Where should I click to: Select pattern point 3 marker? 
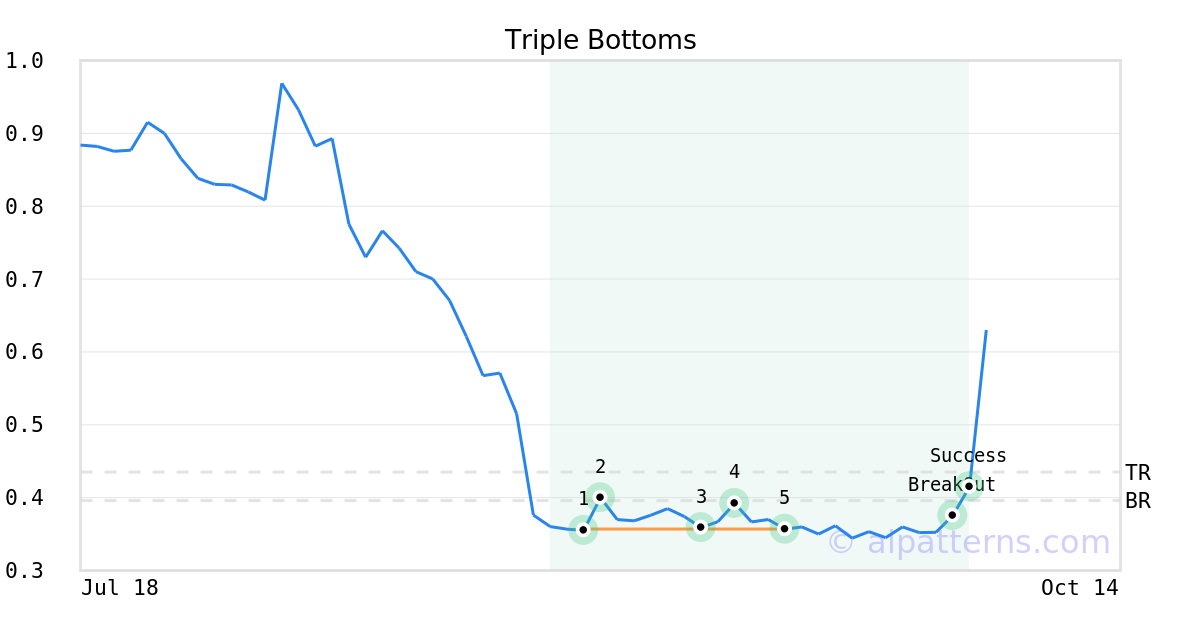pyautogui.click(x=700, y=527)
